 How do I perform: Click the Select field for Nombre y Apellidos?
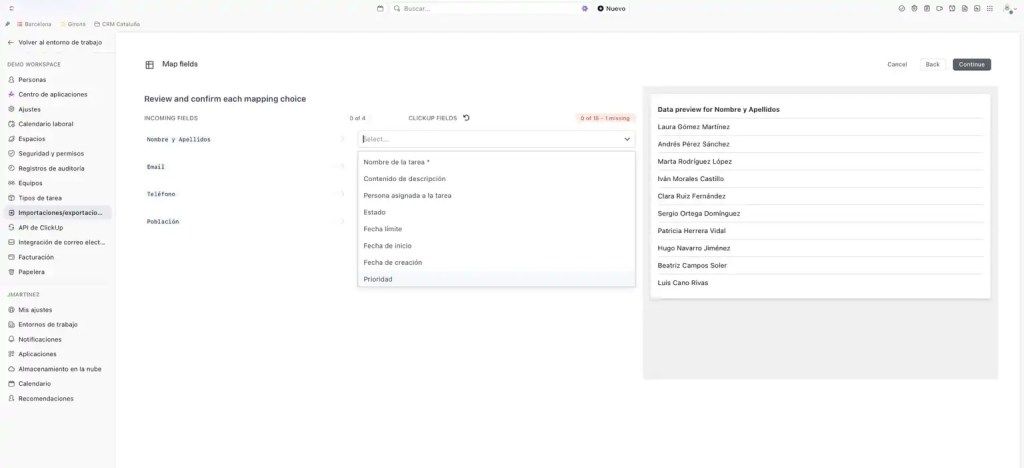click(x=496, y=139)
